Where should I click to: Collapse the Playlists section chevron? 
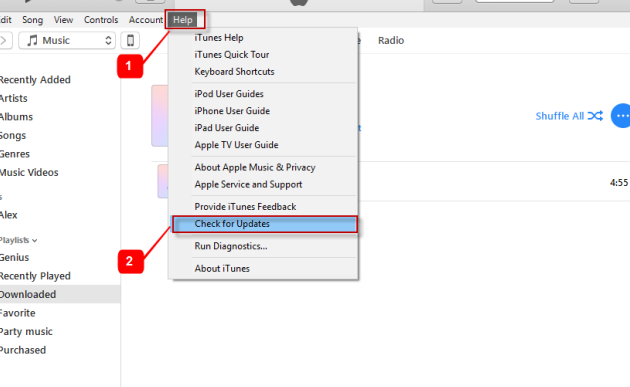pos(35,240)
